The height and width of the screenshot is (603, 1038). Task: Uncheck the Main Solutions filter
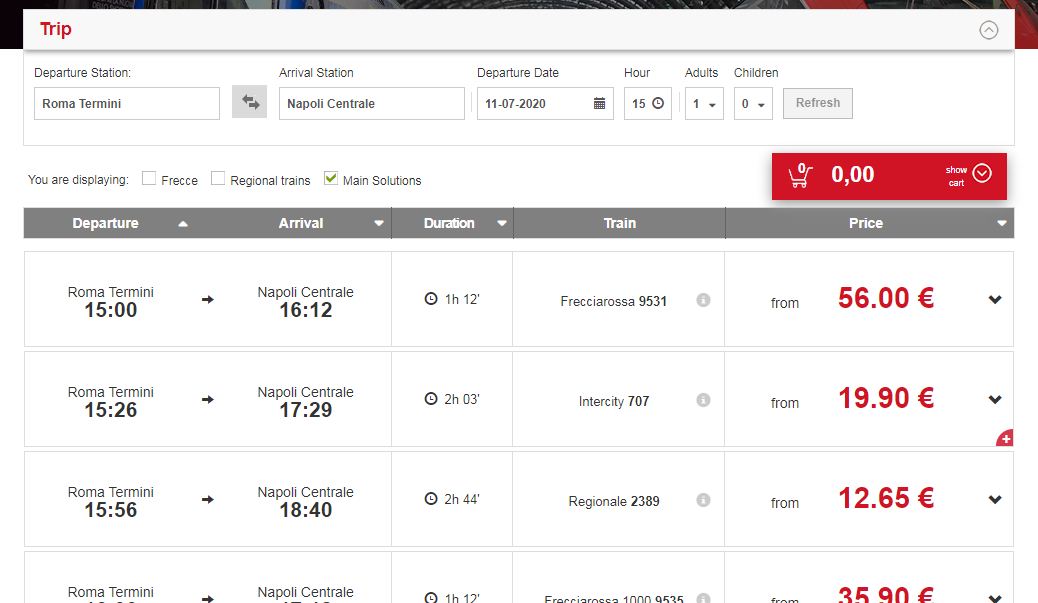(331, 179)
